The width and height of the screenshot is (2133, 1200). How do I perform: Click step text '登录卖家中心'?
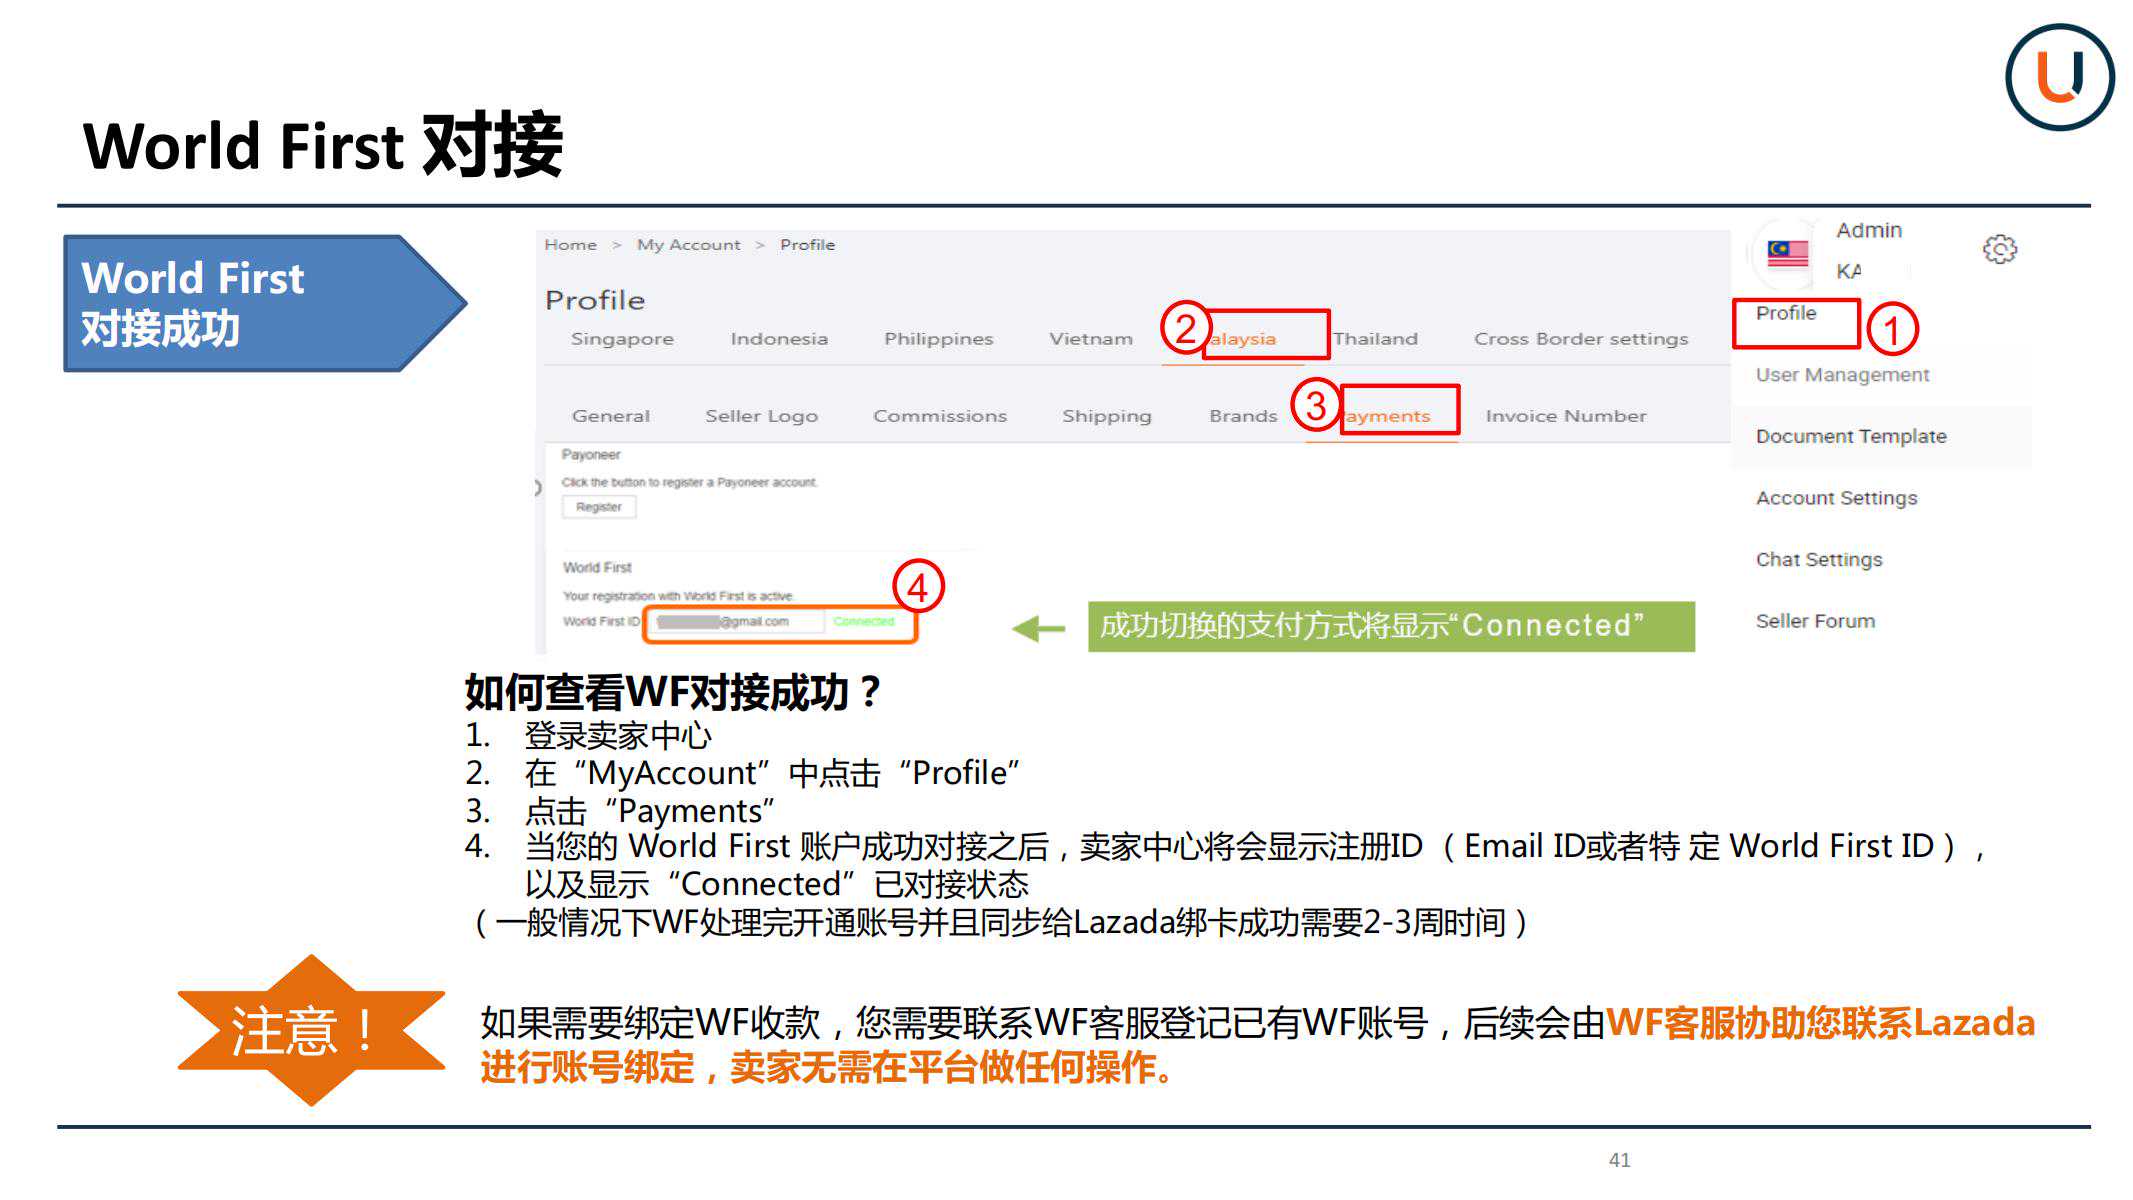pyautogui.click(x=618, y=736)
